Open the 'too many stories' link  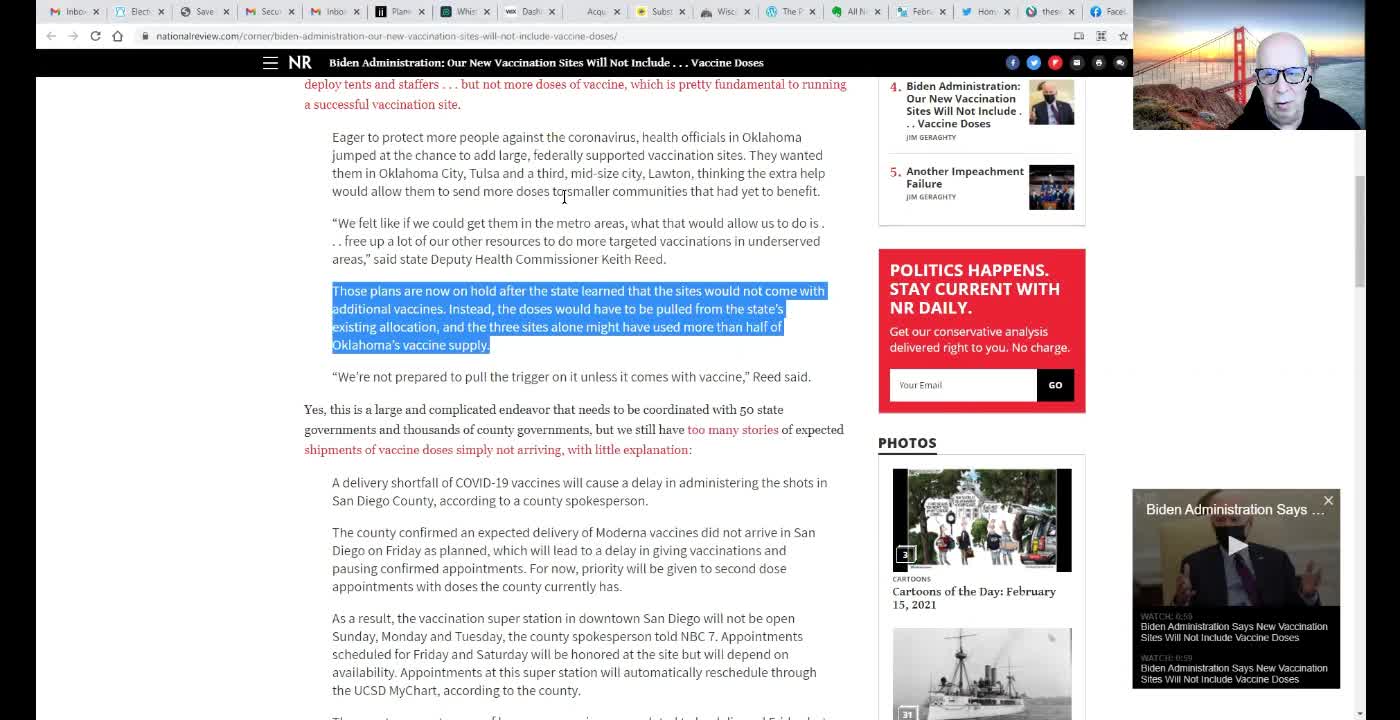click(x=733, y=430)
